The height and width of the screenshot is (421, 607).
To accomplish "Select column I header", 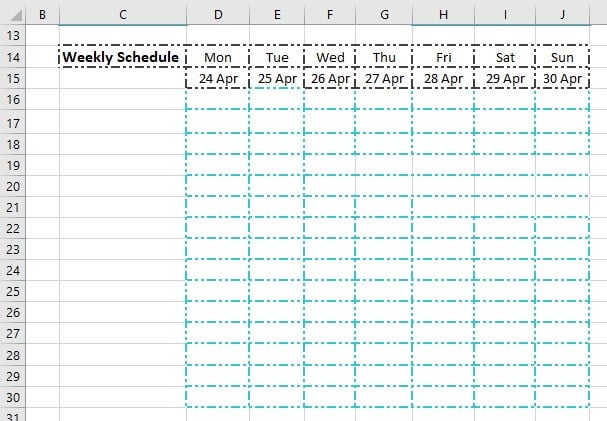I will pyautogui.click(x=505, y=15).
